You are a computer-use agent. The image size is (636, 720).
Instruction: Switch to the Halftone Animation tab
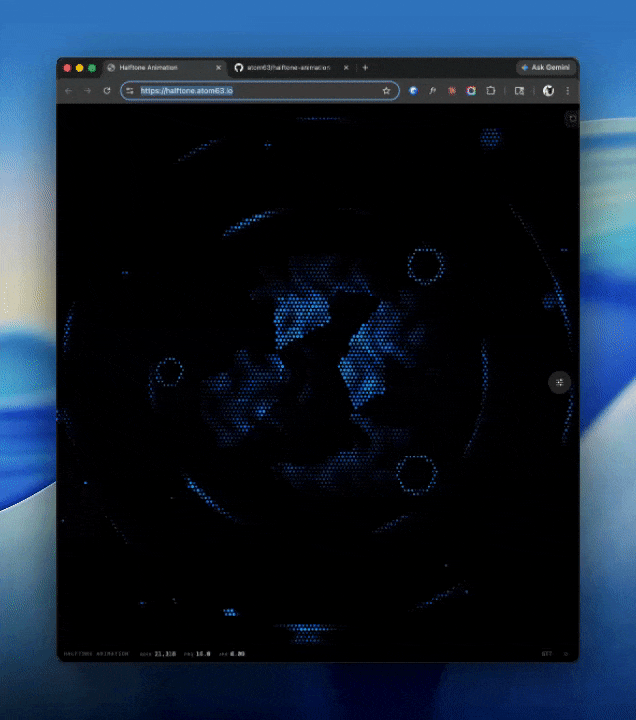tap(164, 68)
